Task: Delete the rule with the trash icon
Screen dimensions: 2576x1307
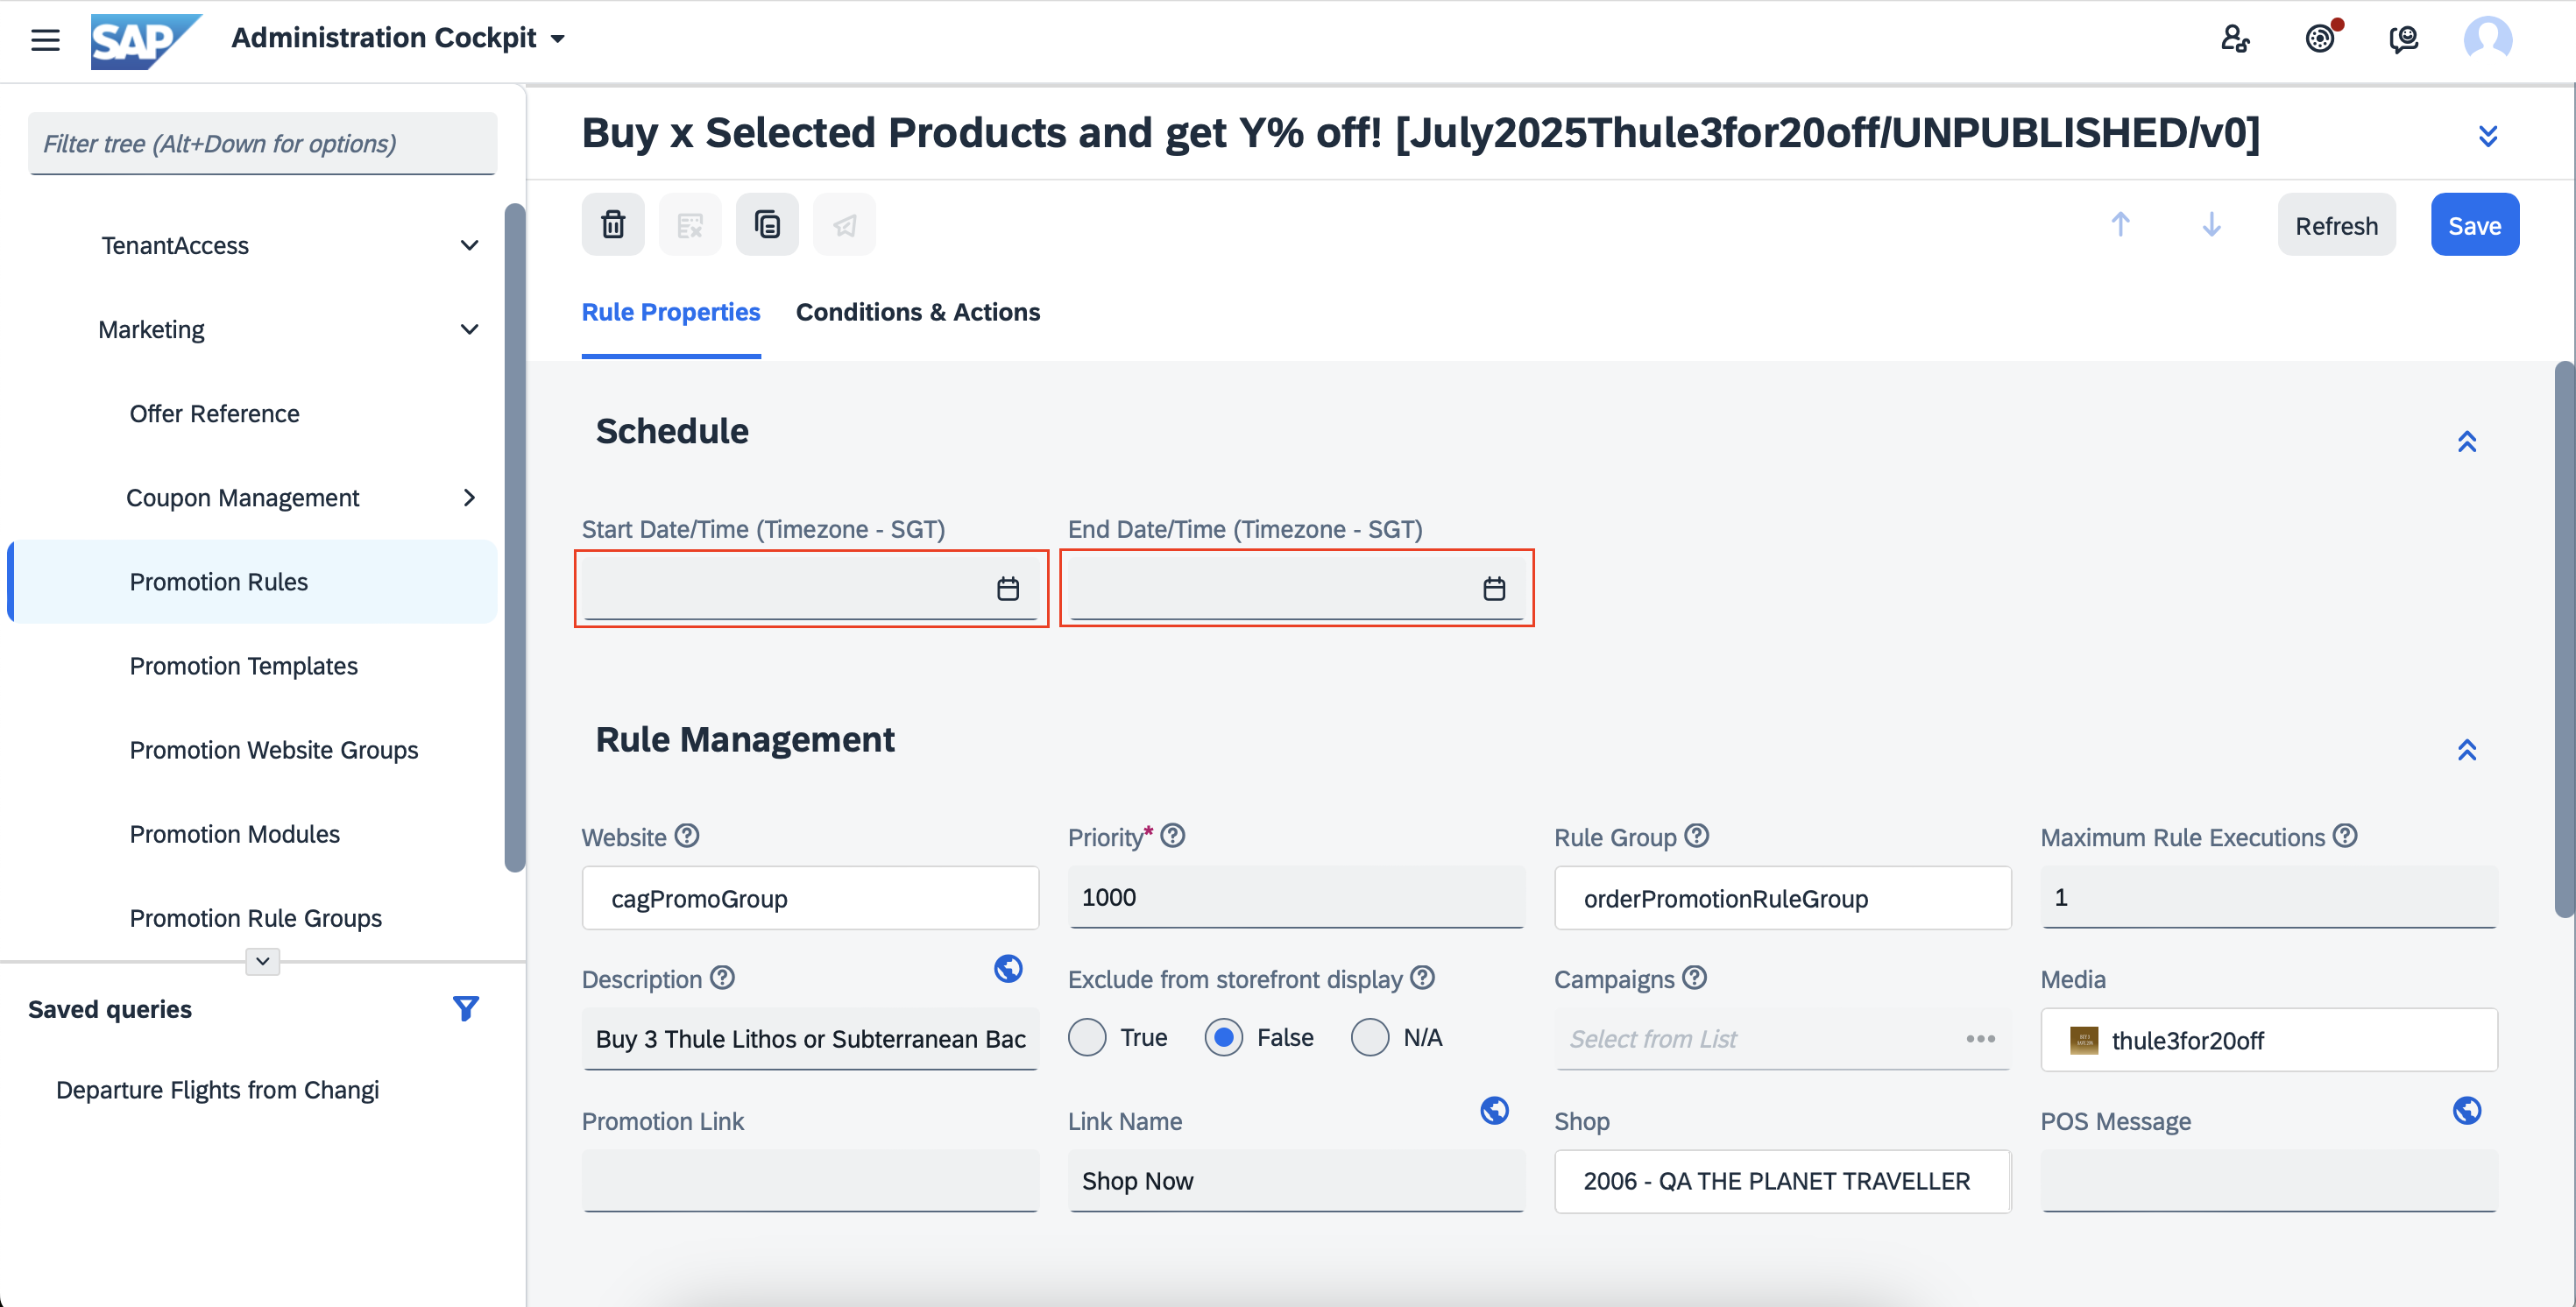Action: pyautogui.click(x=613, y=224)
